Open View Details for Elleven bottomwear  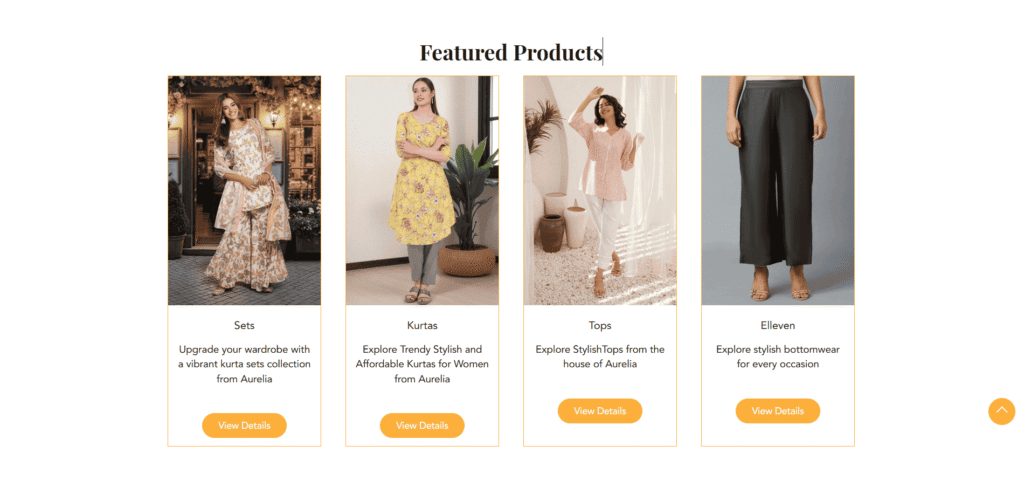click(778, 411)
